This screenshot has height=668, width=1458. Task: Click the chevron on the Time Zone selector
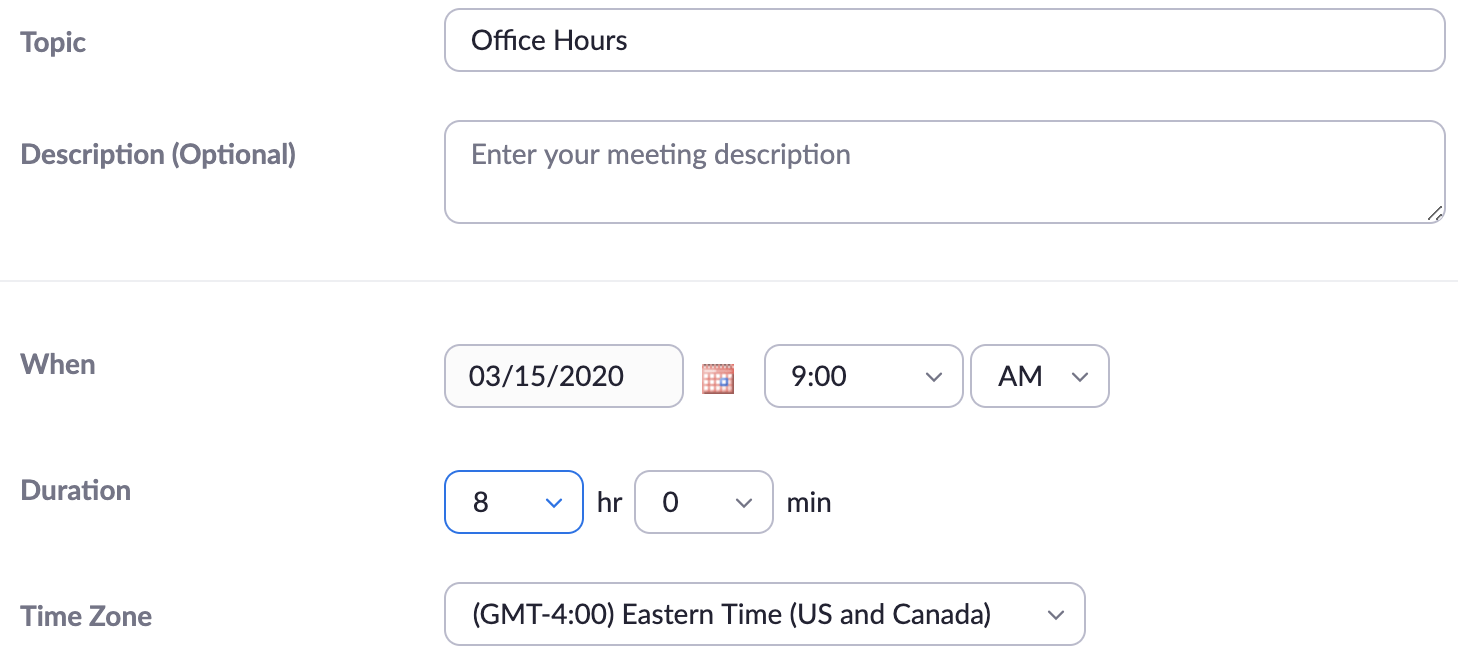coord(1056,615)
